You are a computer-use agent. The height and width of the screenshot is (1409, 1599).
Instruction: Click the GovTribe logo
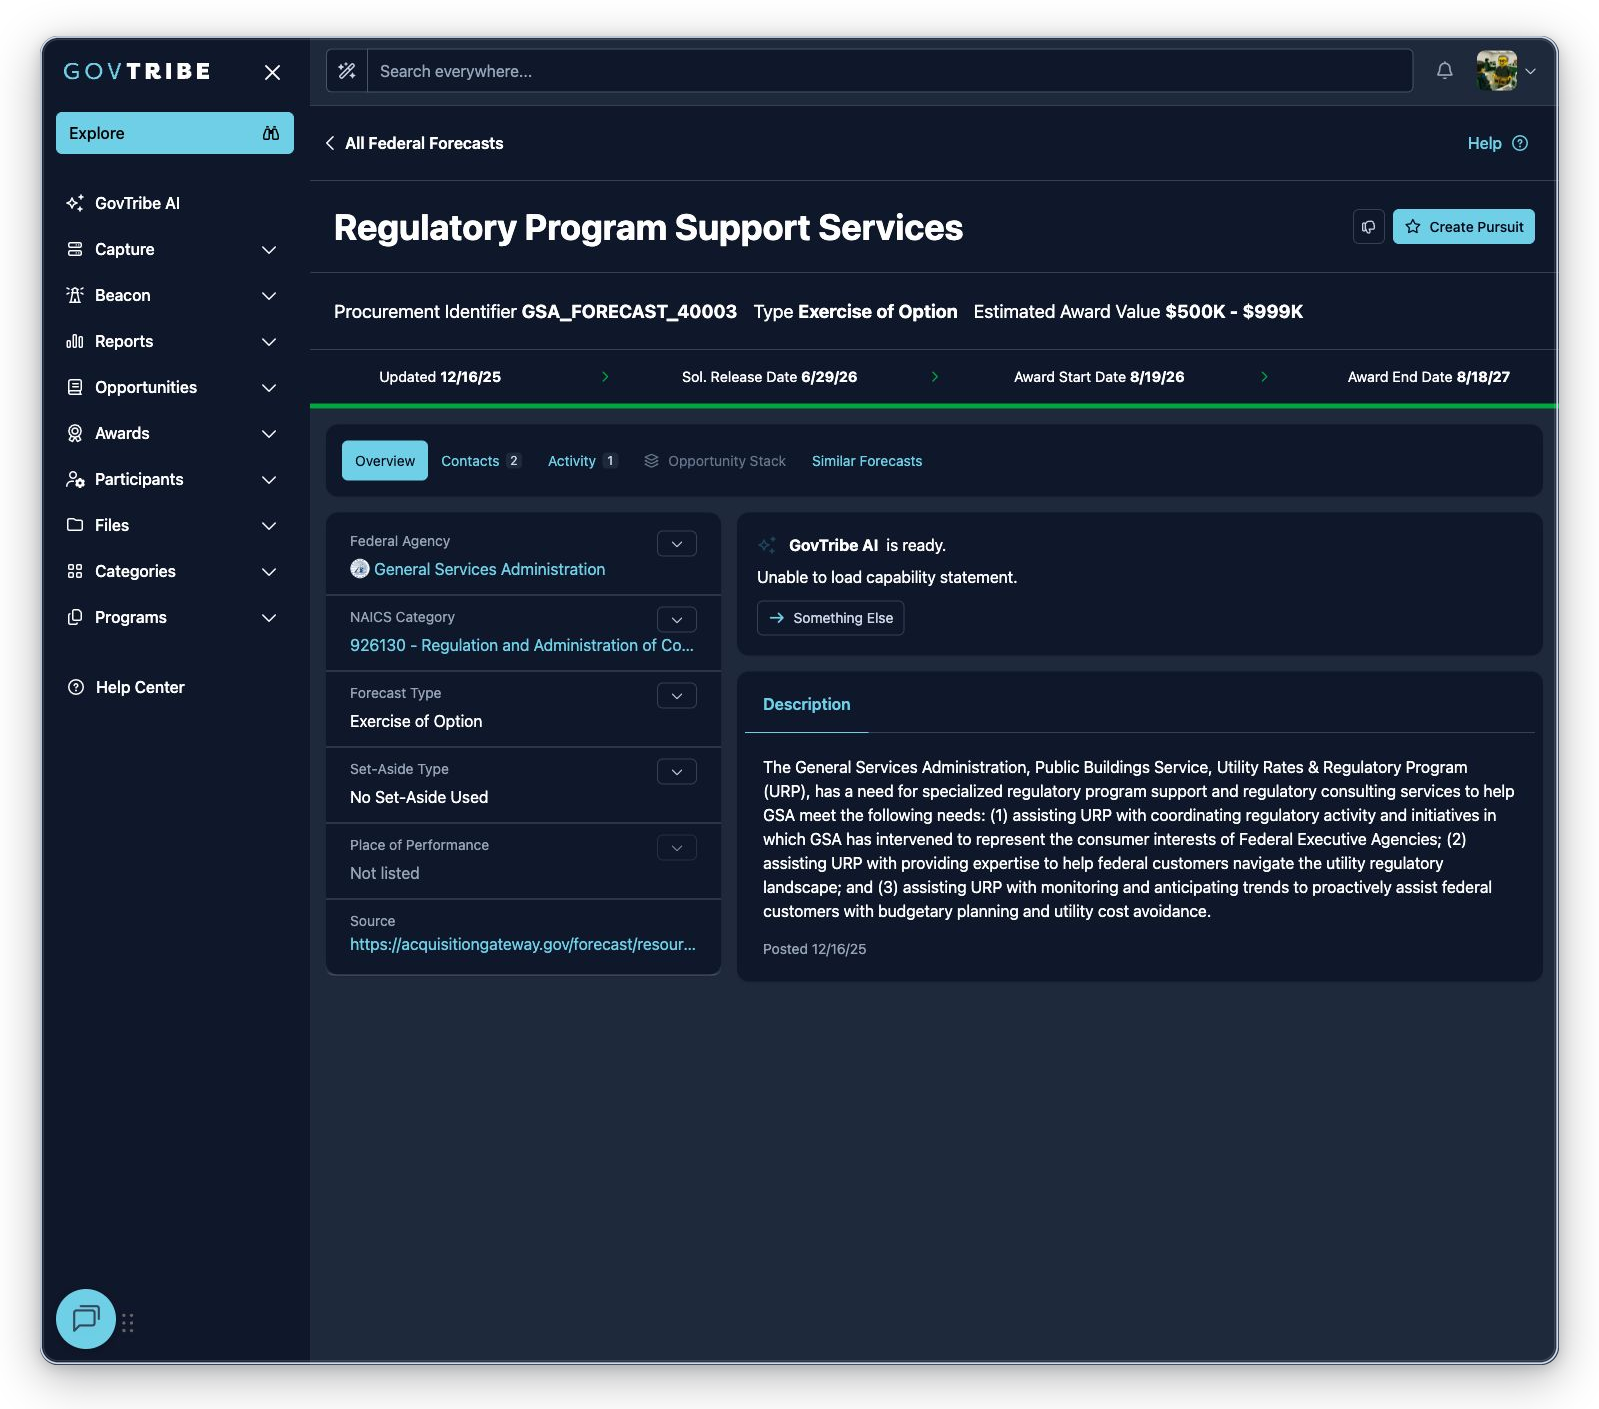[x=137, y=71]
